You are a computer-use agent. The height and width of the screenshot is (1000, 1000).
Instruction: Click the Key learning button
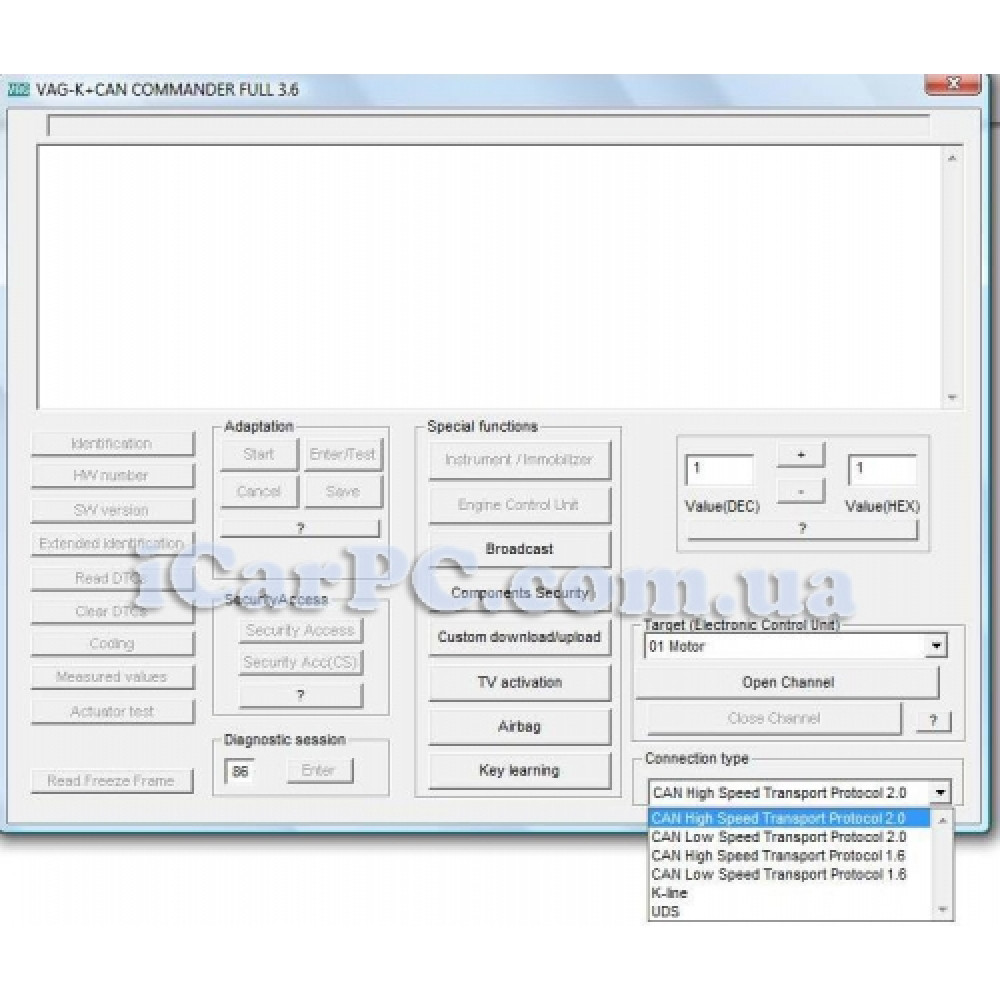(519, 770)
